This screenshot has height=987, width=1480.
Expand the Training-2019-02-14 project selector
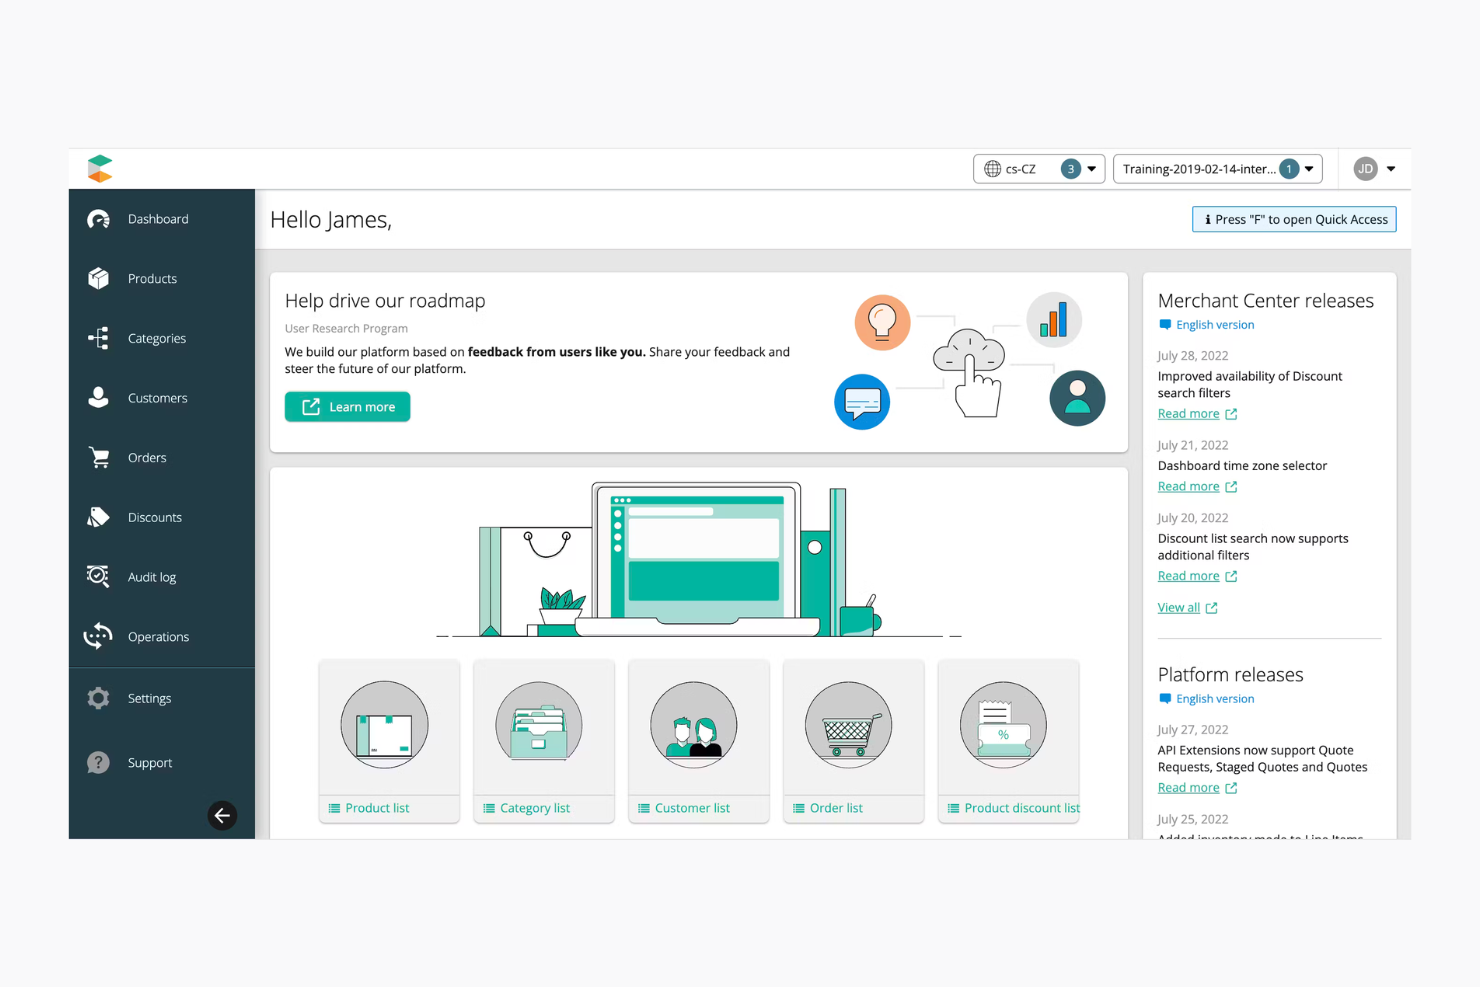click(1217, 168)
